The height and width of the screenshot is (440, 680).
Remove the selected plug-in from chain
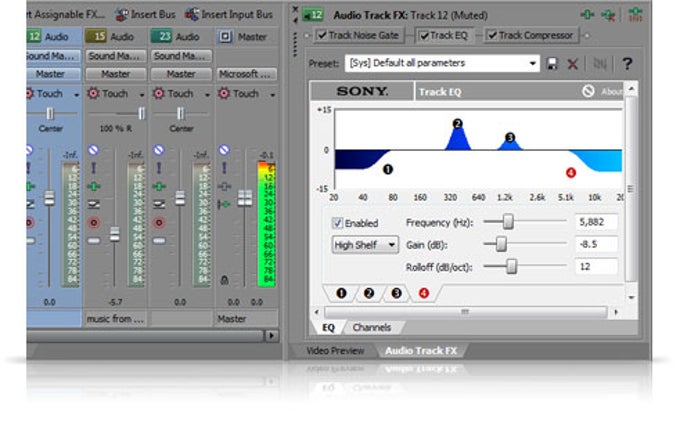click(x=608, y=15)
